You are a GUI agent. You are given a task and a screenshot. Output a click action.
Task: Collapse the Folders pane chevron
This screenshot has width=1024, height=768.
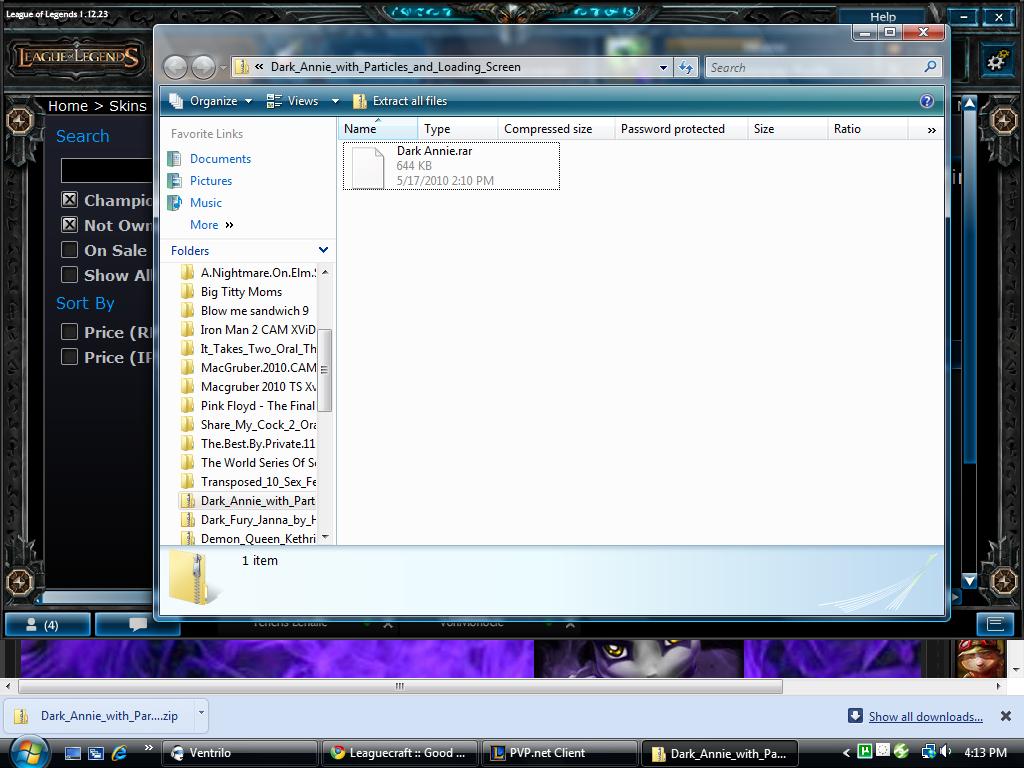(323, 250)
